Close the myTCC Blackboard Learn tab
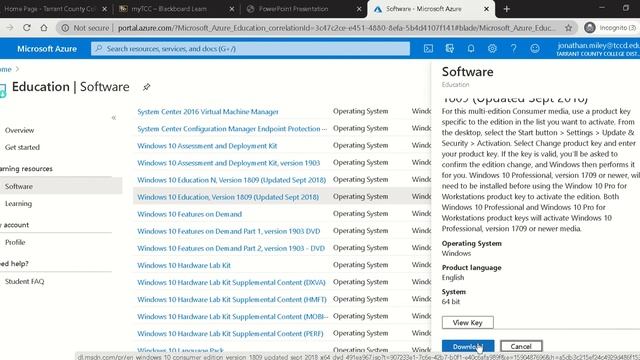 pos(231,9)
